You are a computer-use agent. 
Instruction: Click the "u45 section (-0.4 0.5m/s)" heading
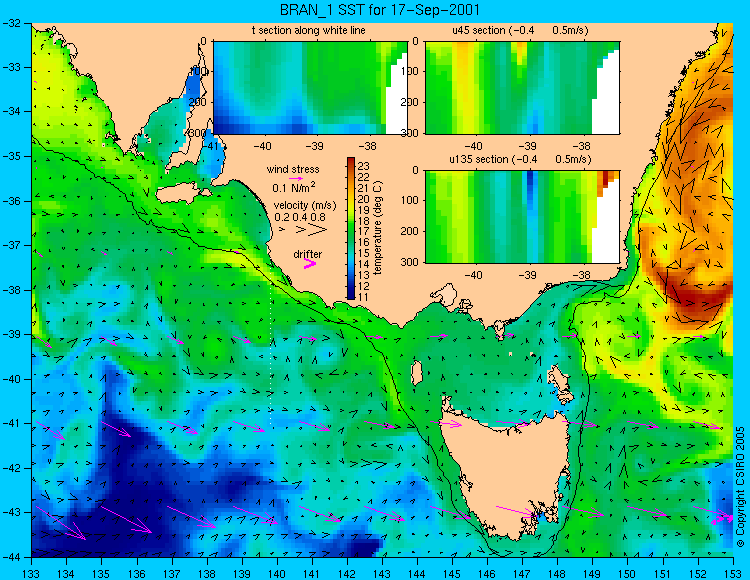pyautogui.click(x=520, y=30)
